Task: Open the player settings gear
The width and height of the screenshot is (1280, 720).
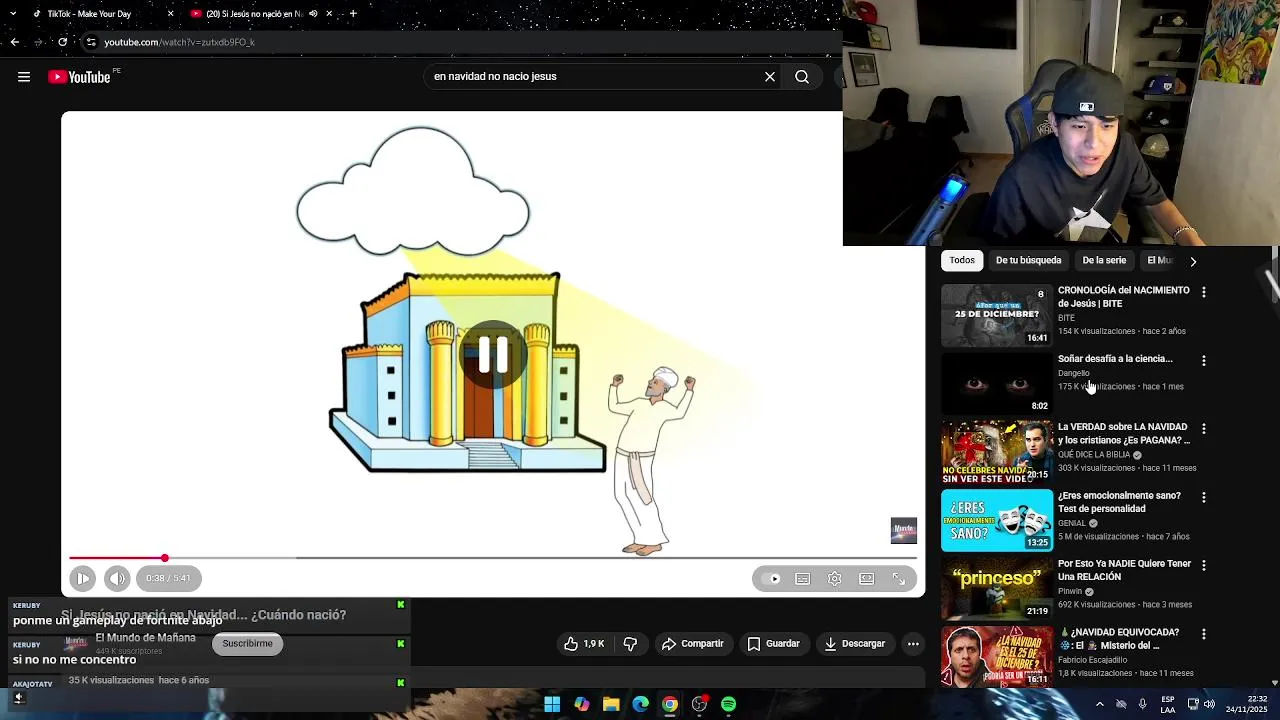Action: pyautogui.click(x=834, y=579)
